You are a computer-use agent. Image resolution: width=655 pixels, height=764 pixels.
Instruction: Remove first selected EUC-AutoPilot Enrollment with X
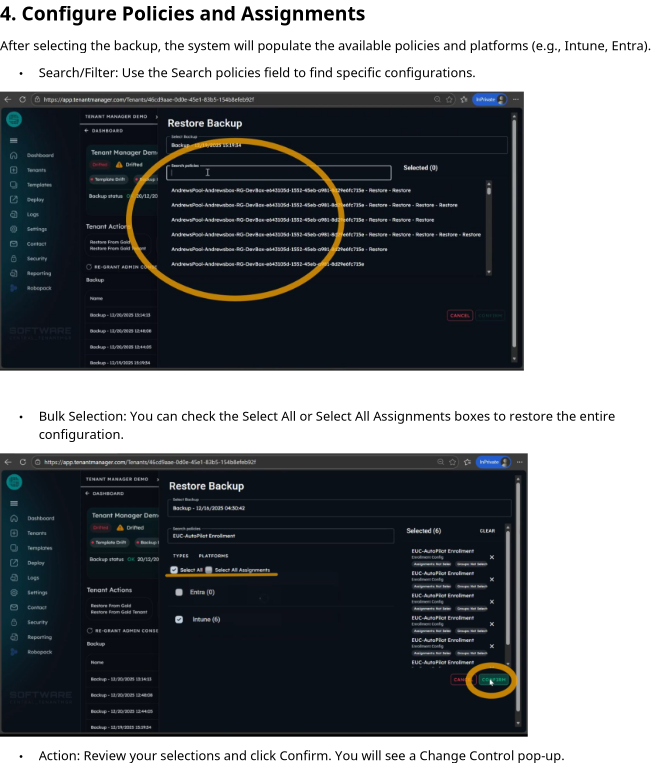491,557
